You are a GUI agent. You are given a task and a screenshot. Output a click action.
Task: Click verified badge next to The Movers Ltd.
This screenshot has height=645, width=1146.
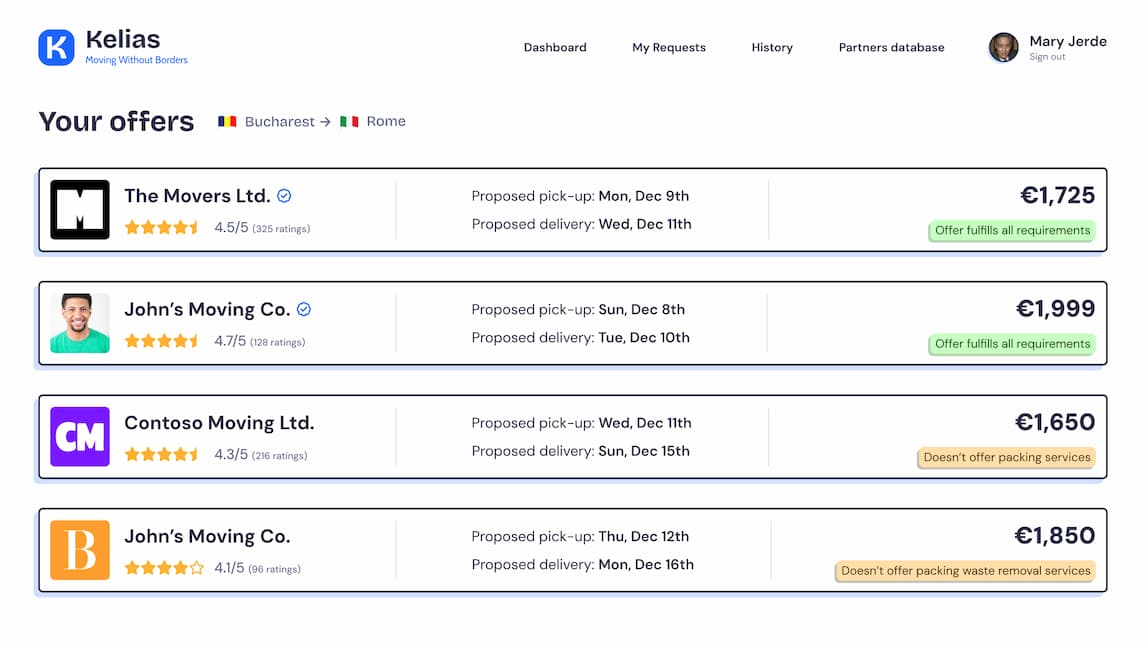[284, 196]
